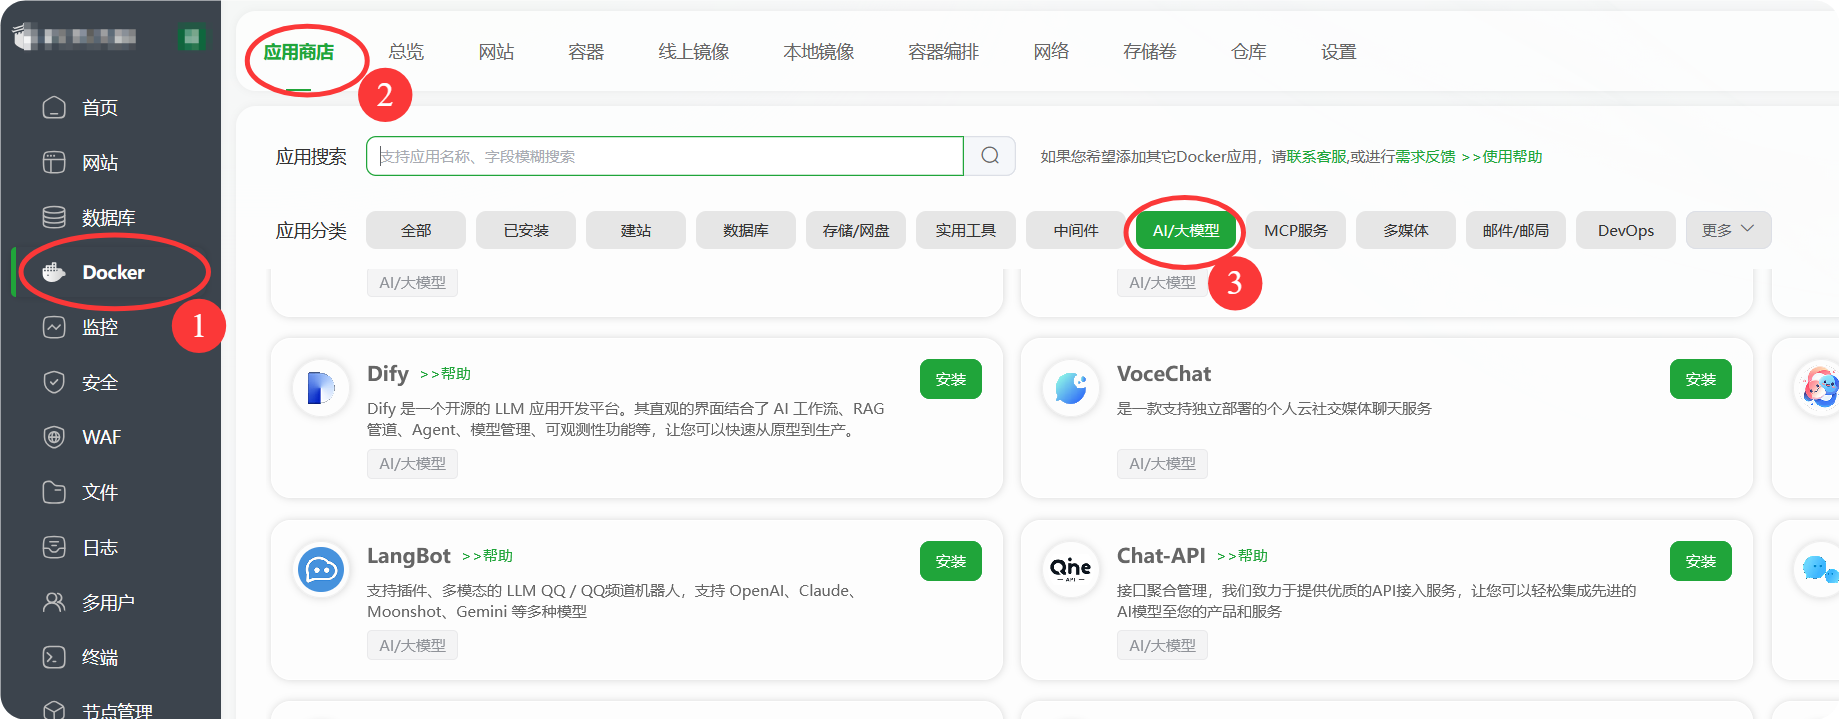The width and height of the screenshot is (1839, 719).
Task: Open the 容器编排 tab
Action: 944,52
